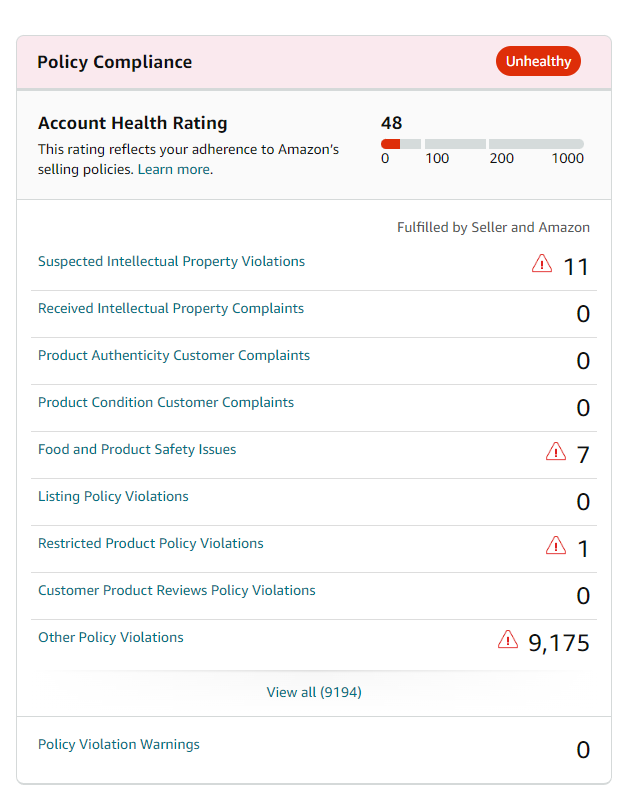
Task: Click warning icon beside Other Policy Violations
Action: click(x=508, y=640)
